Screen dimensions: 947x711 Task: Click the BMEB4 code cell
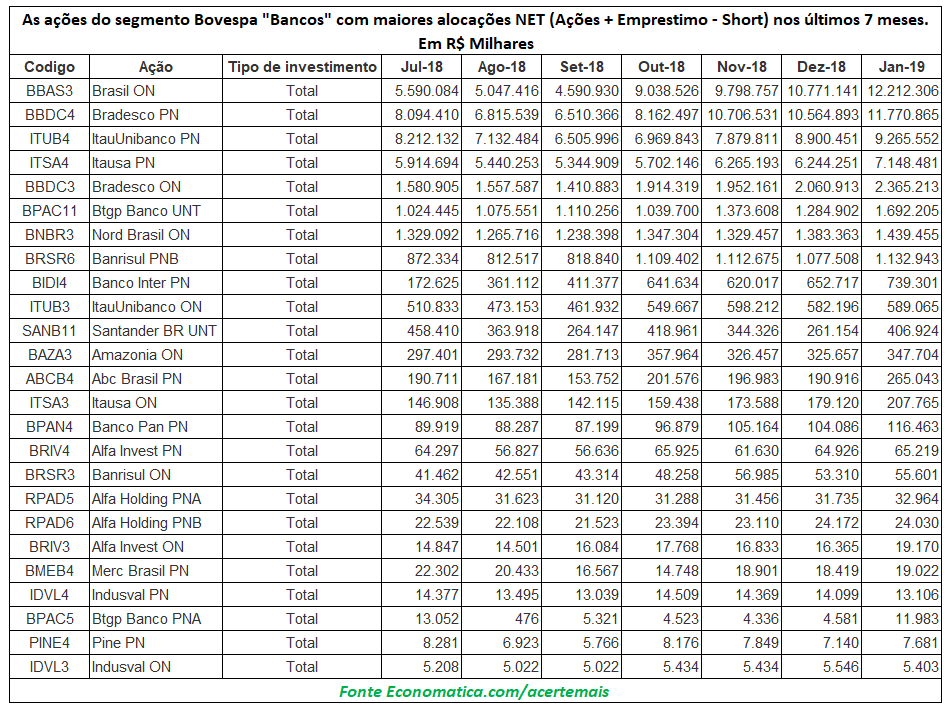coord(50,571)
